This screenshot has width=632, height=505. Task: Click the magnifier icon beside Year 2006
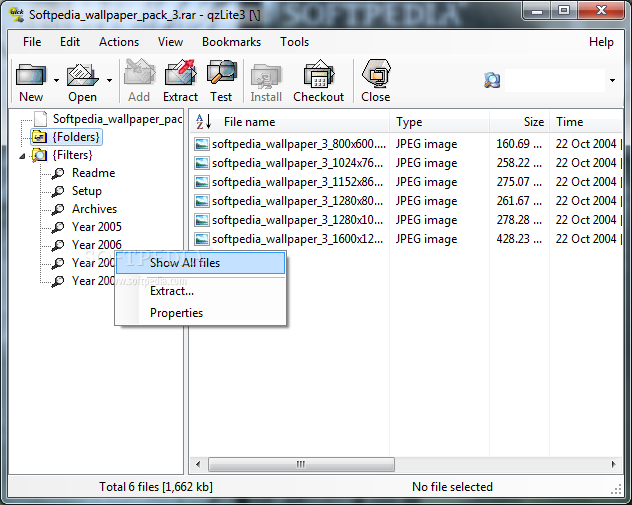pyautogui.click(x=58, y=245)
